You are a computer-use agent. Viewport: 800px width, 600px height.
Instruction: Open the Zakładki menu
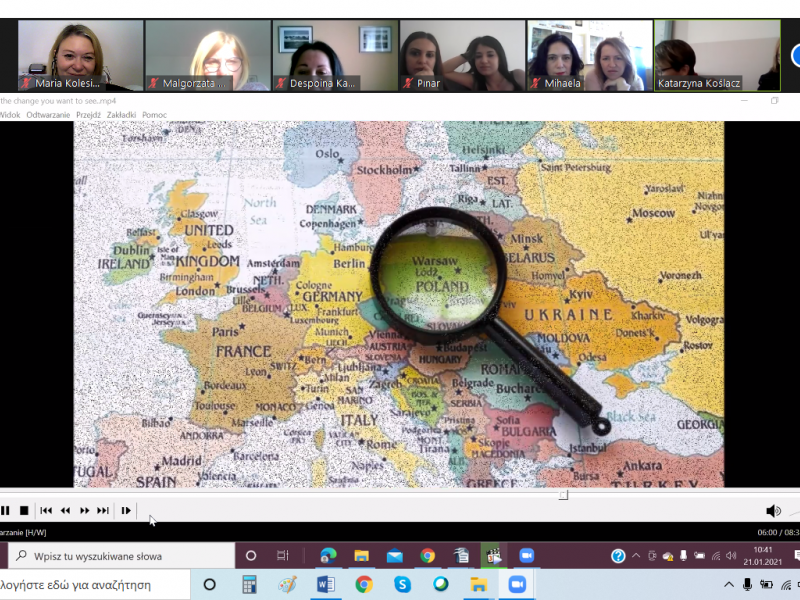[x=121, y=115]
